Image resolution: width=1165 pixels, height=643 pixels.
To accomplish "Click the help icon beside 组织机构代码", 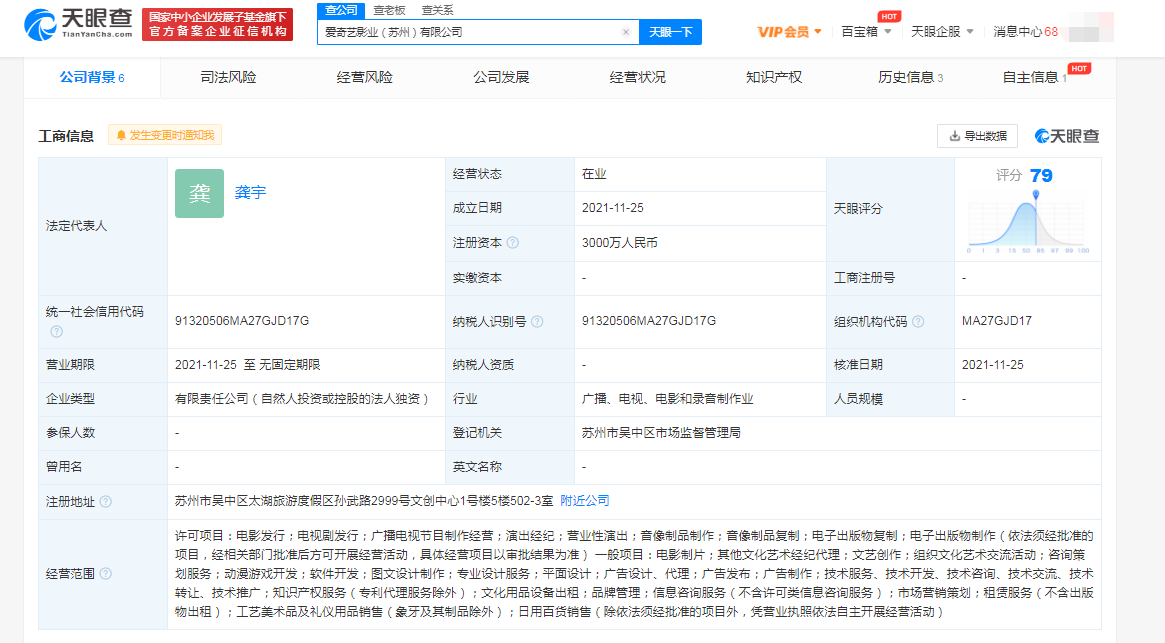I will pyautogui.click(x=918, y=322).
